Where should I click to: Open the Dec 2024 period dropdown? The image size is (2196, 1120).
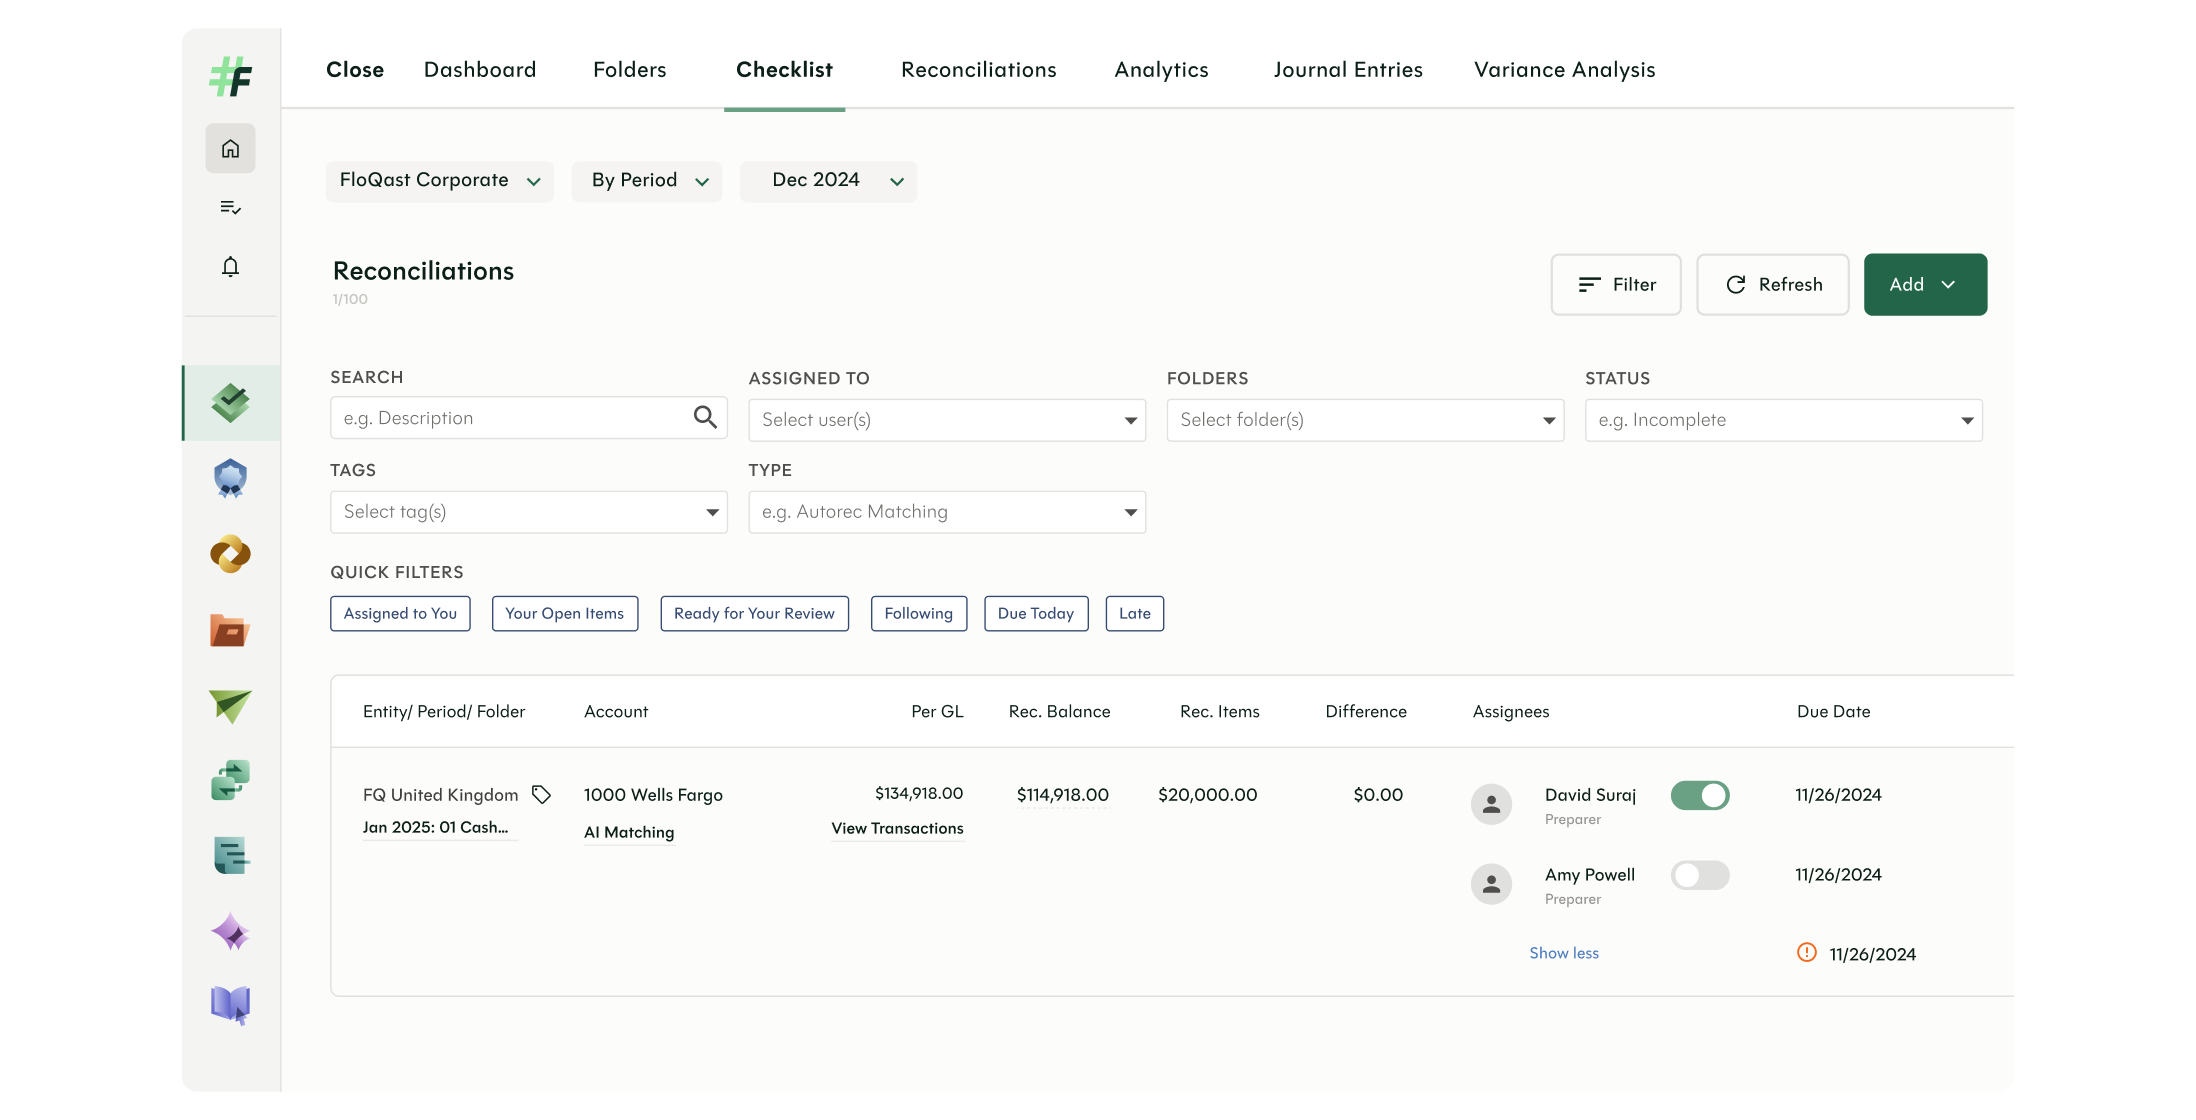click(x=829, y=181)
